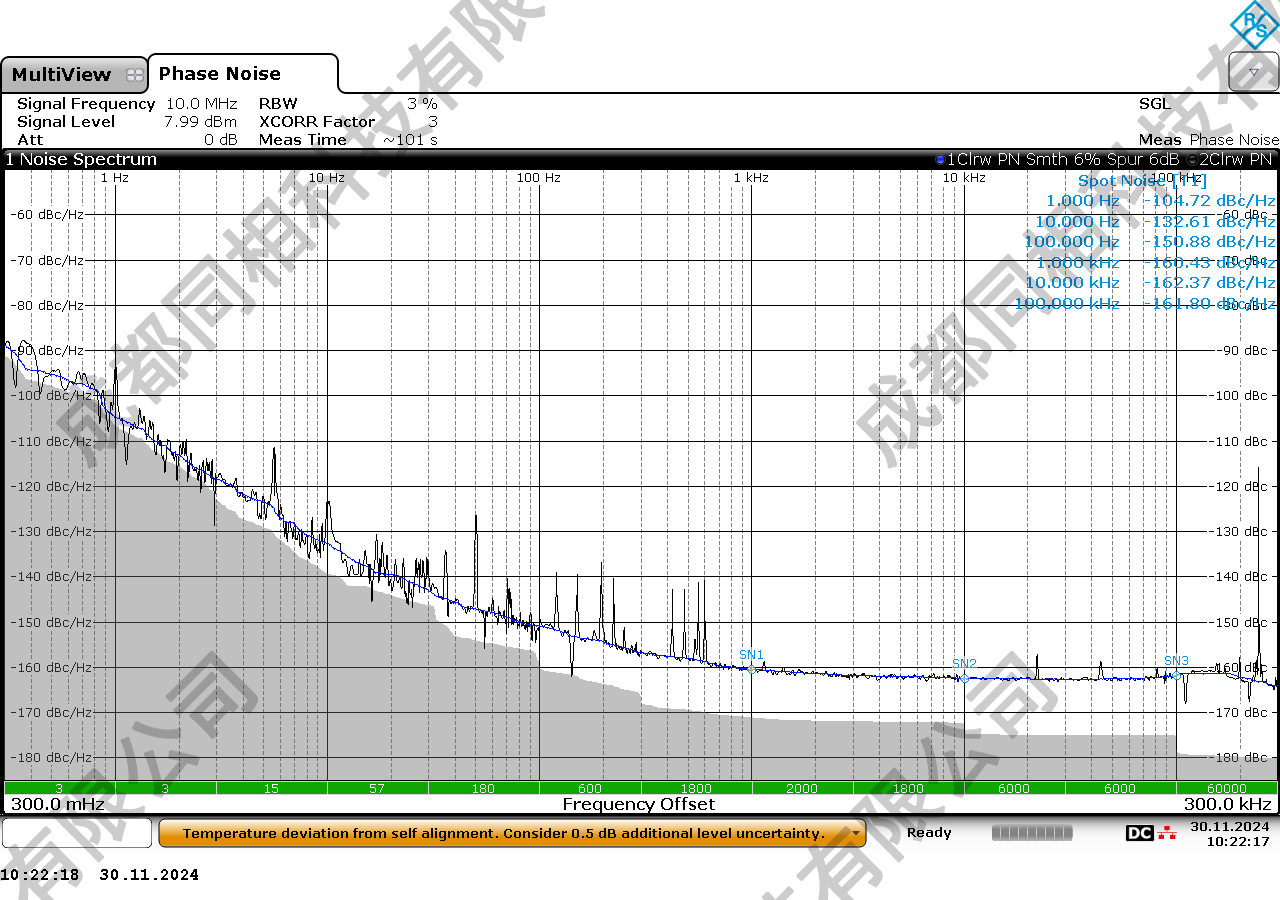Viewport: 1280px width, 900px height.
Task: Click the empty status input field
Action: (77, 833)
